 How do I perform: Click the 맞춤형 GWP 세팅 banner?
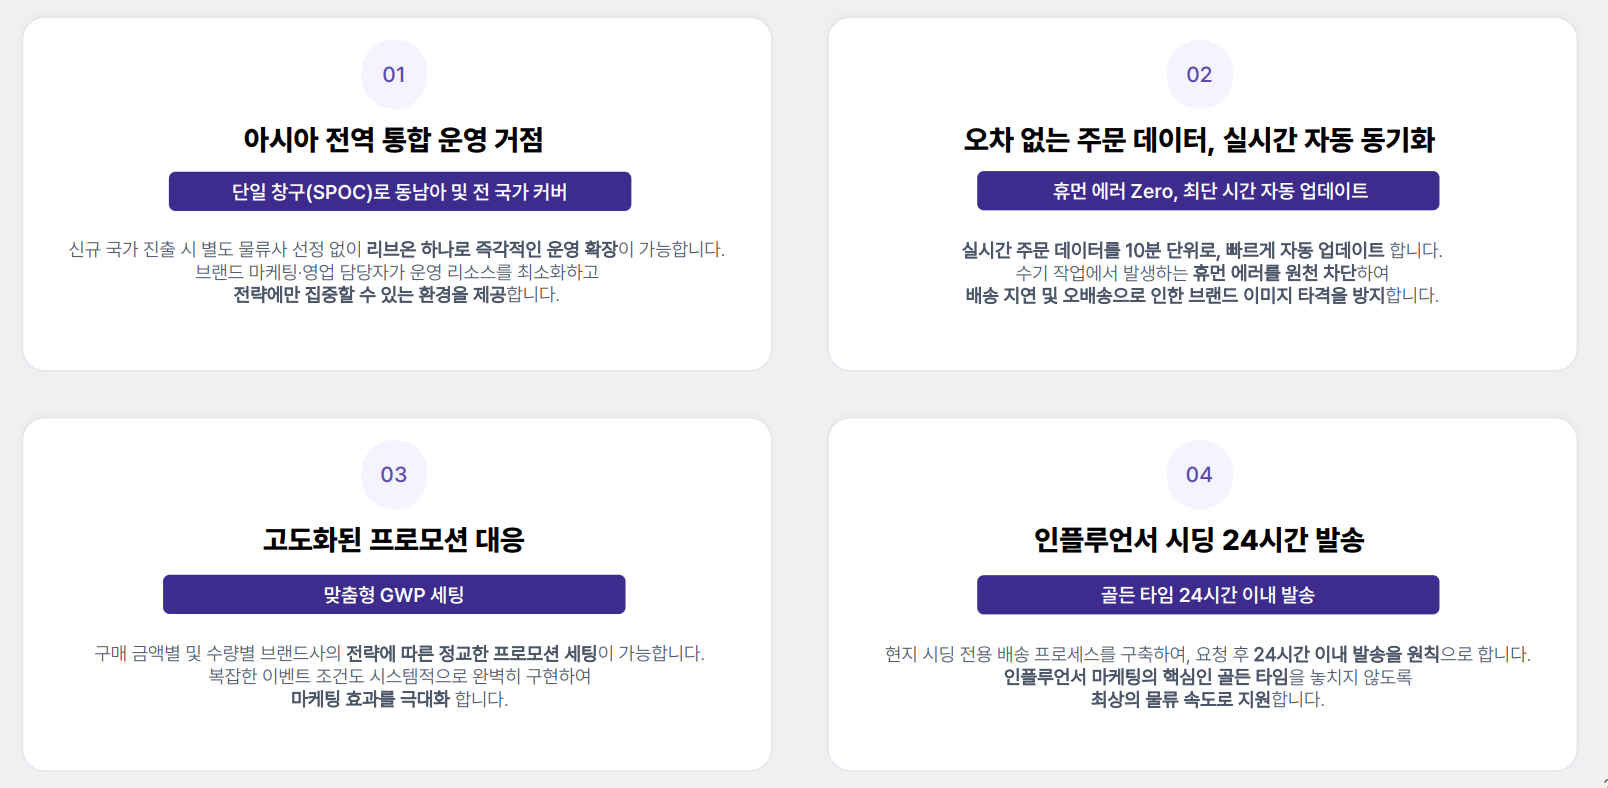(394, 594)
